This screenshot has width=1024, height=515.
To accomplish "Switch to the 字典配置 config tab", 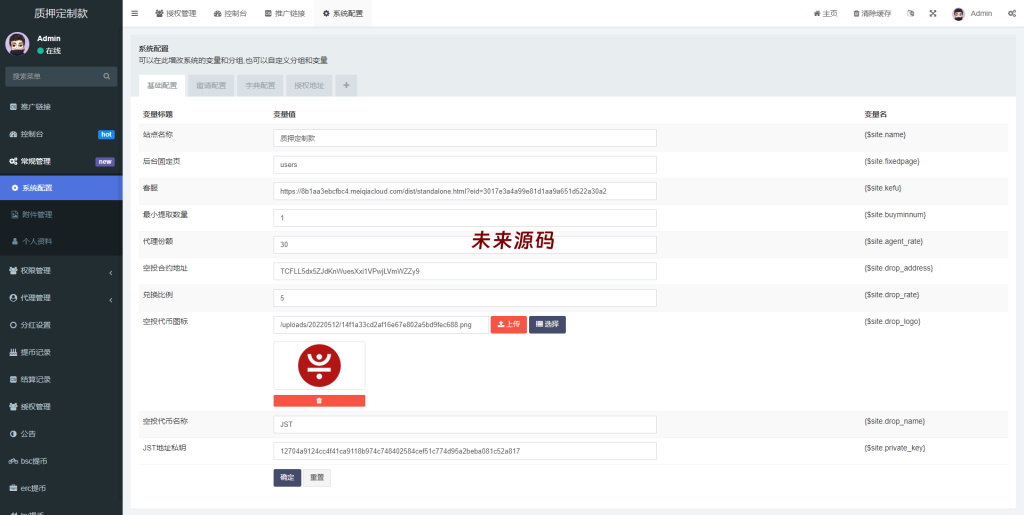I will (x=260, y=86).
